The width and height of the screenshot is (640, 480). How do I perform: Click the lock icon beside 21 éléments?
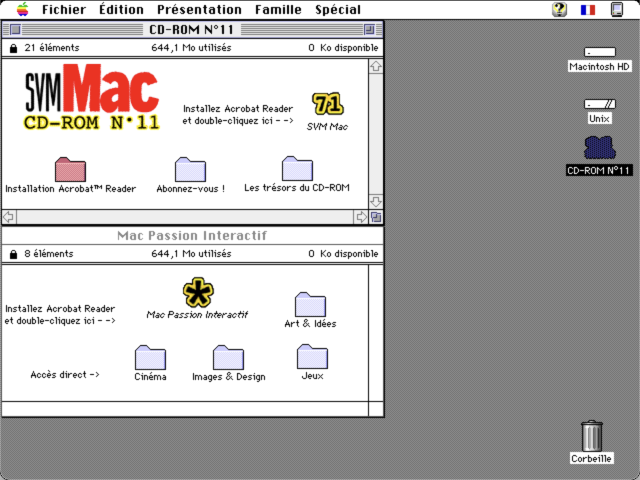[13, 48]
